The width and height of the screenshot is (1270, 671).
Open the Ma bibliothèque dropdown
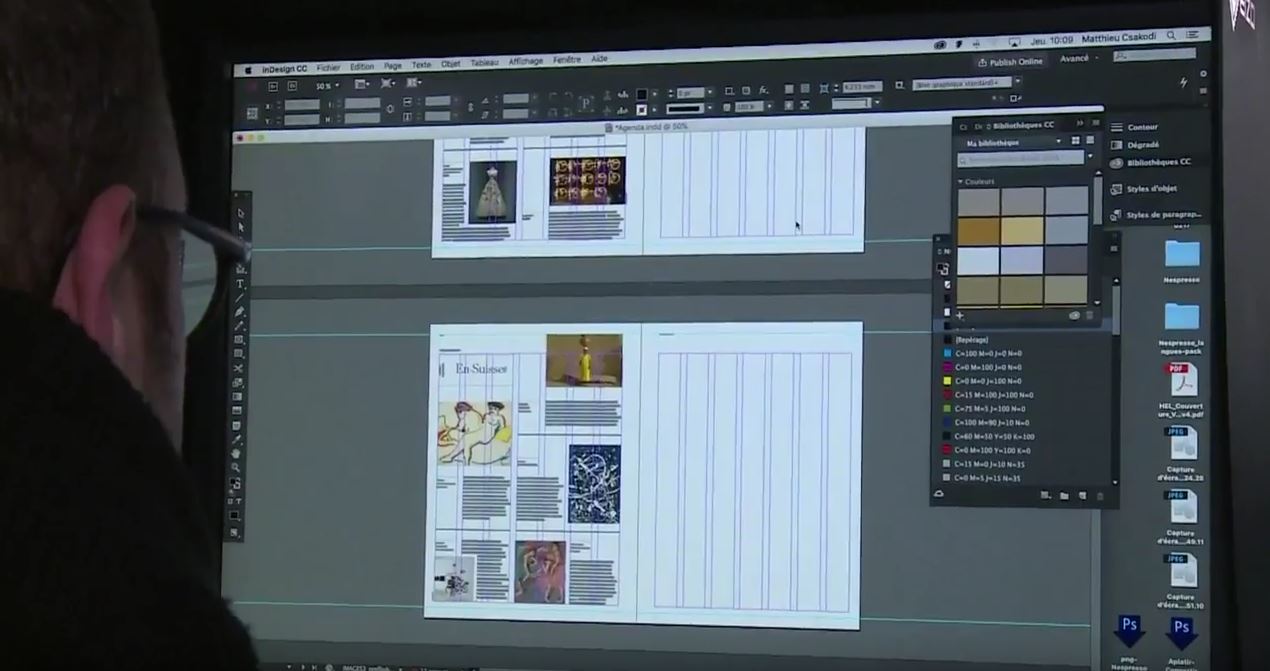click(1011, 143)
